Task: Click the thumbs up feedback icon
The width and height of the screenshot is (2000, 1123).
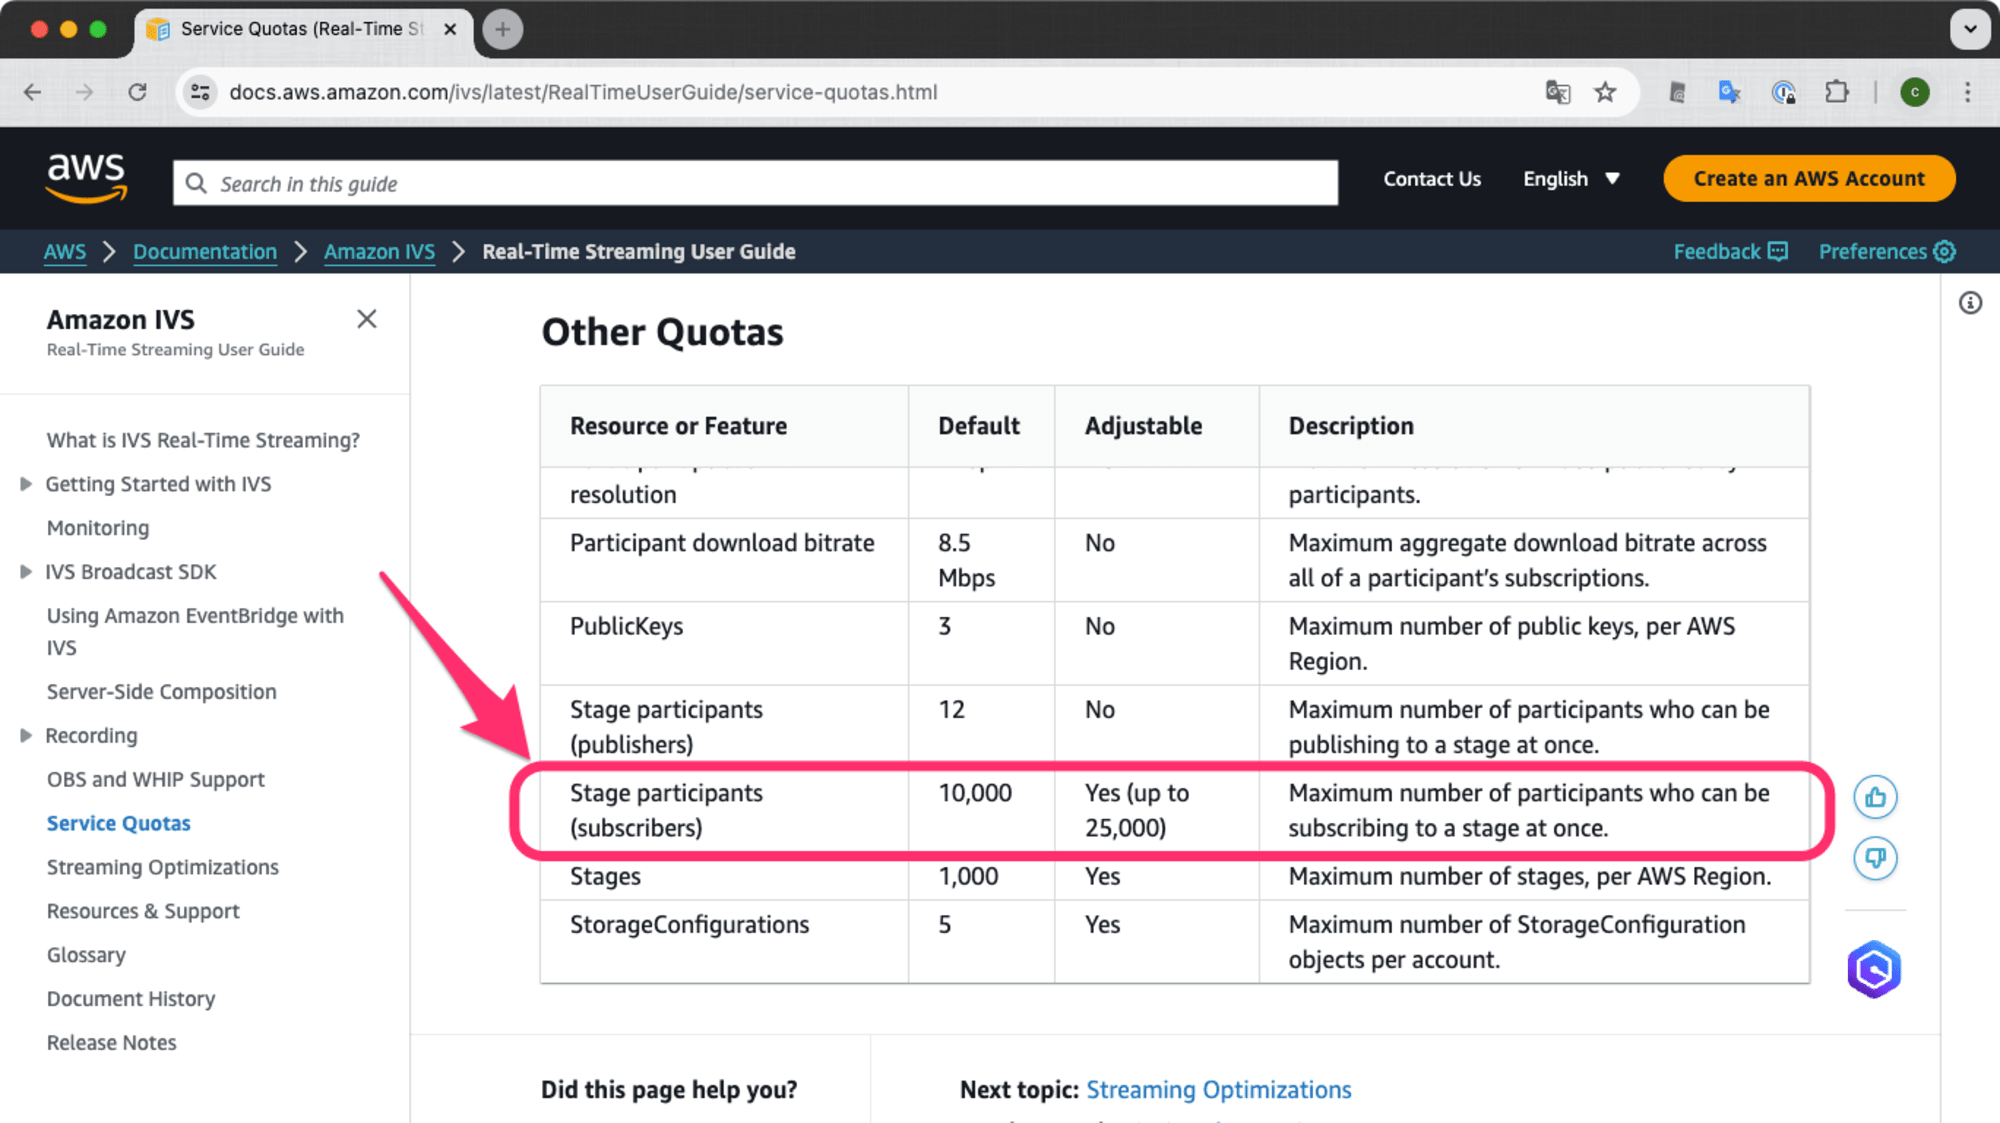Action: coord(1875,797)
